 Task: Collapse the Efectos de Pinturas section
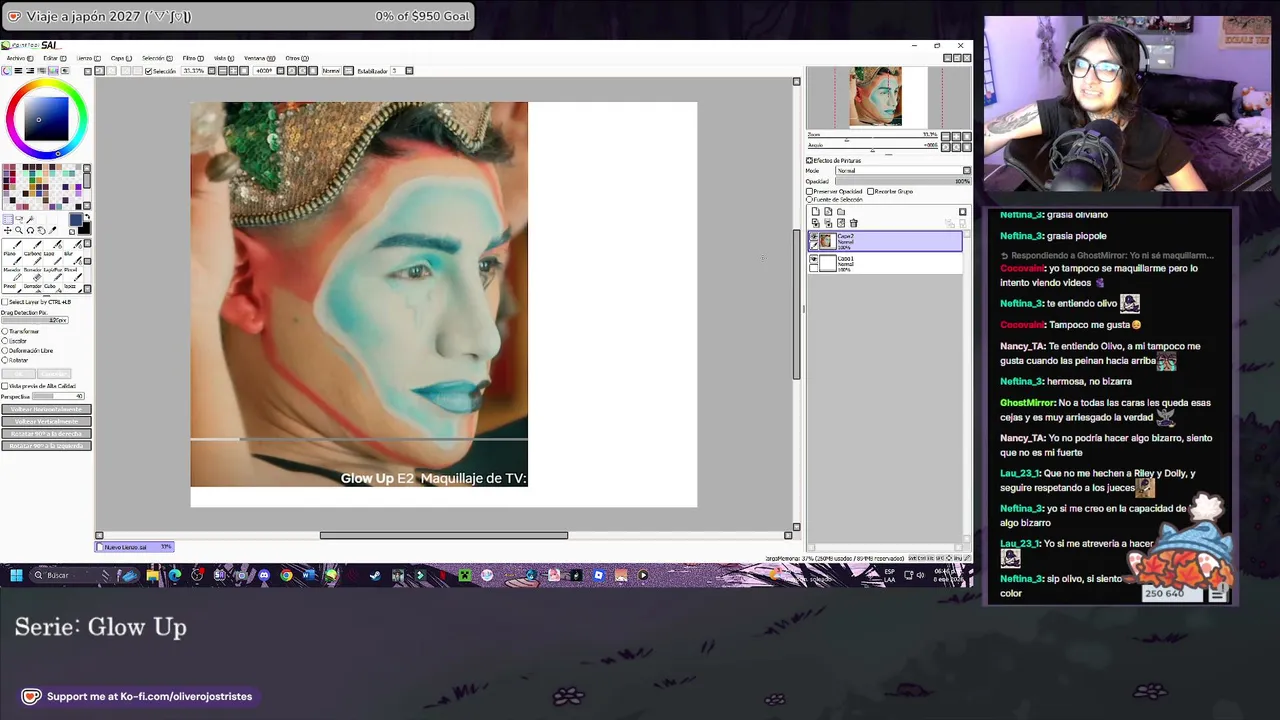pyautogui.click(x=809, y=161)
